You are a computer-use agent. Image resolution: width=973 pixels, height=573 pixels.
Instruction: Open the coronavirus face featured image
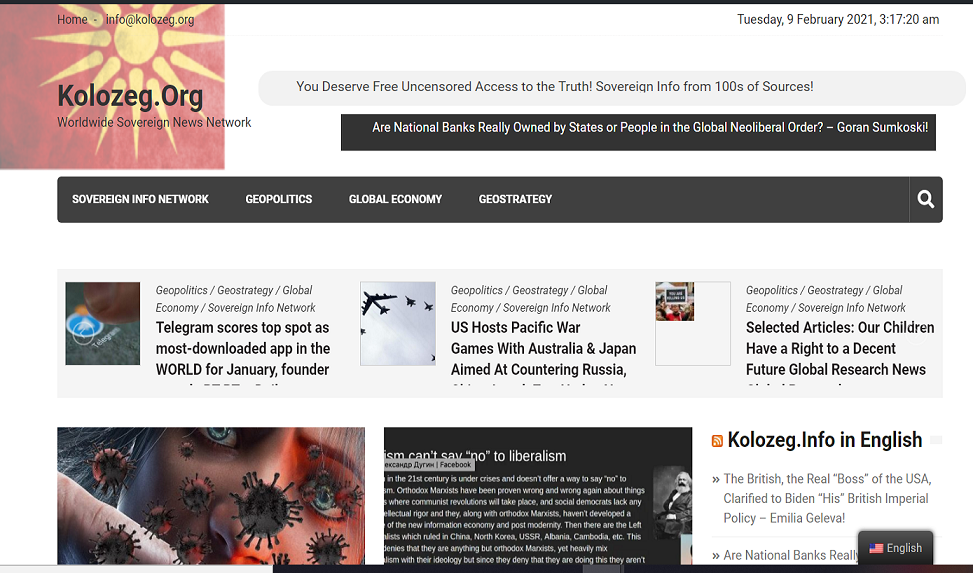[211, 496]
